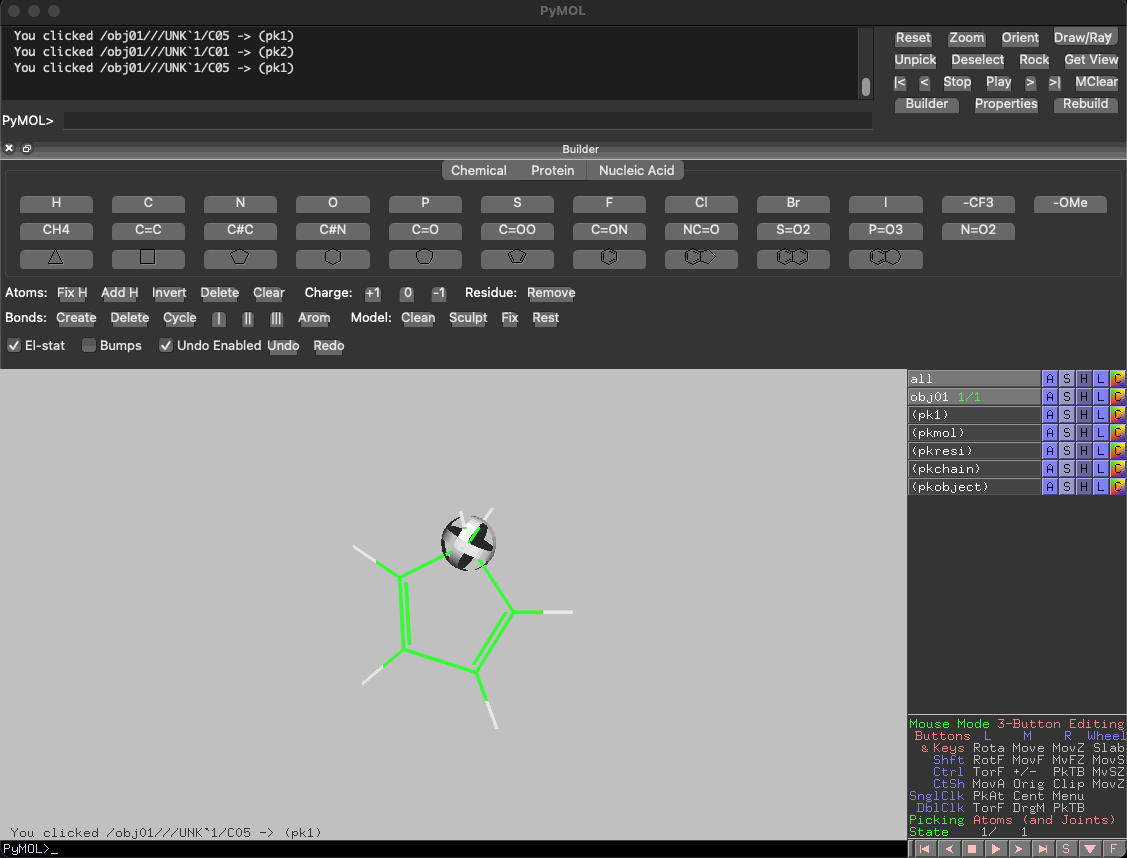1127x858 pixels.
Task: Open Hide menu for obj01
Action: pyautogui.click(x=1084, y=397)
